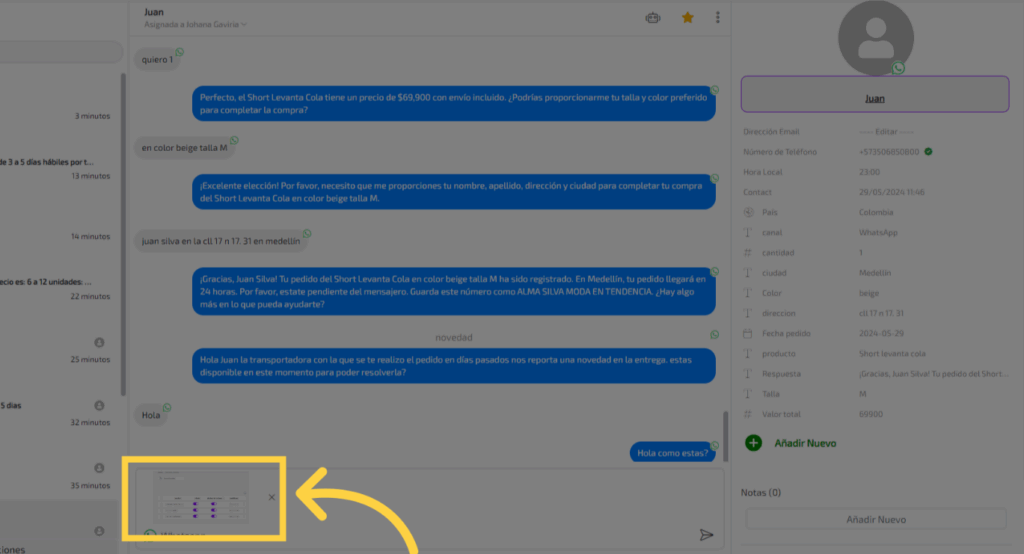Click the 'Valor total' value 69900
This screenshot has width=1024, height=554.
(x=872, y=414)
